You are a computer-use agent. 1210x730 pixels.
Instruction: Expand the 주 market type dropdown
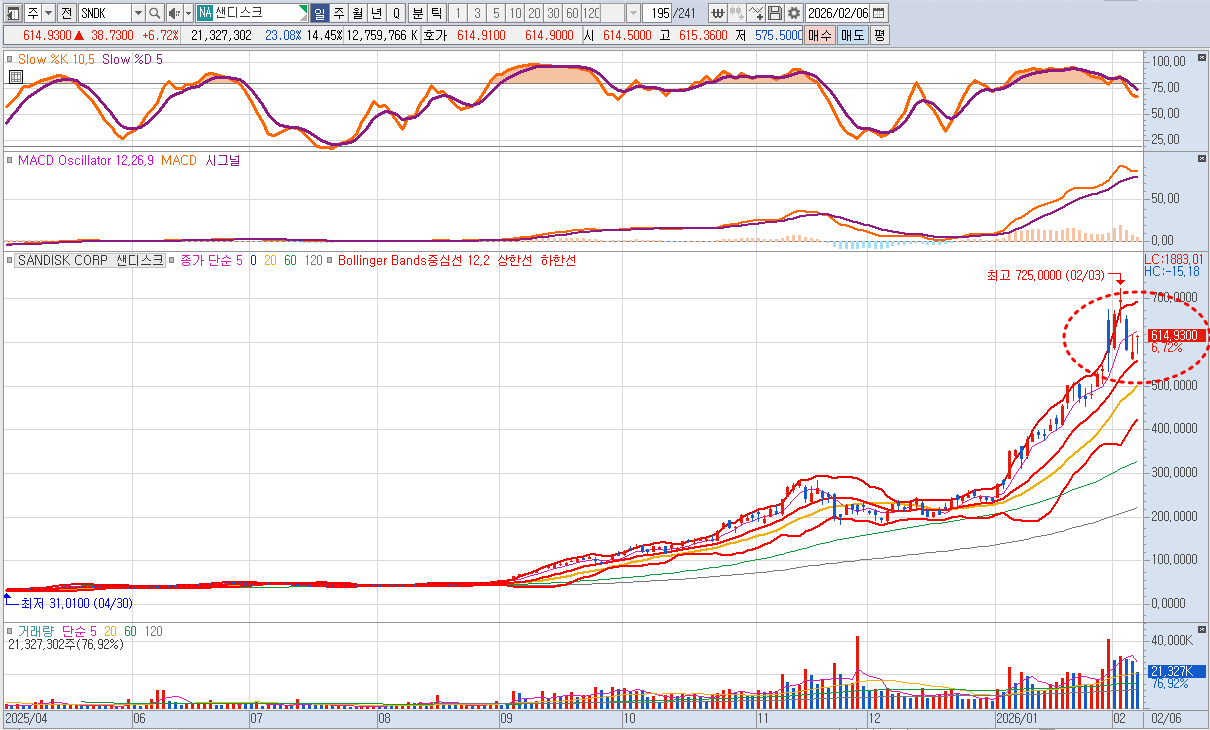click(48, 13)
